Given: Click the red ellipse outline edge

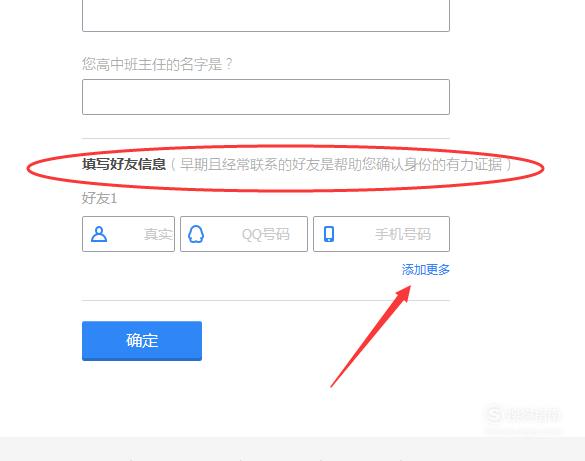Looking at the screenshot, I should coord(28,169).
